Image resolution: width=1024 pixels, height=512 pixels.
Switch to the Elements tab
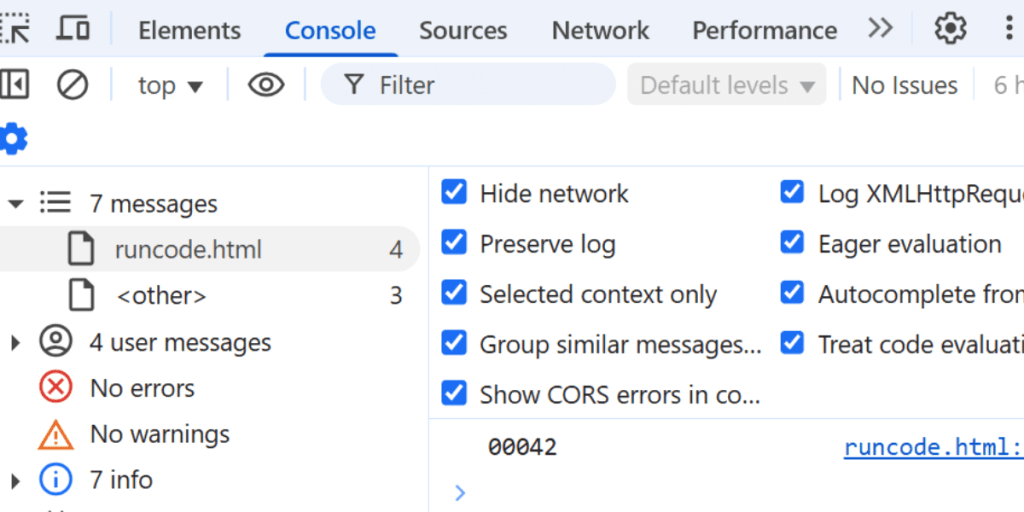click(x=189, y=31)
